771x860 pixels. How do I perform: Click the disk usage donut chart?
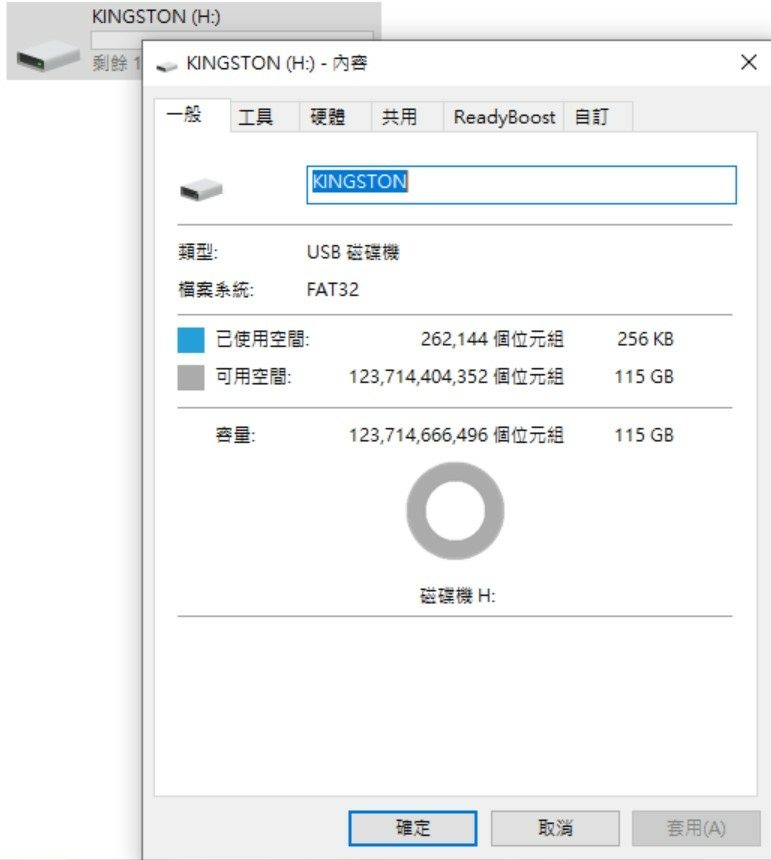pos(455,511)
